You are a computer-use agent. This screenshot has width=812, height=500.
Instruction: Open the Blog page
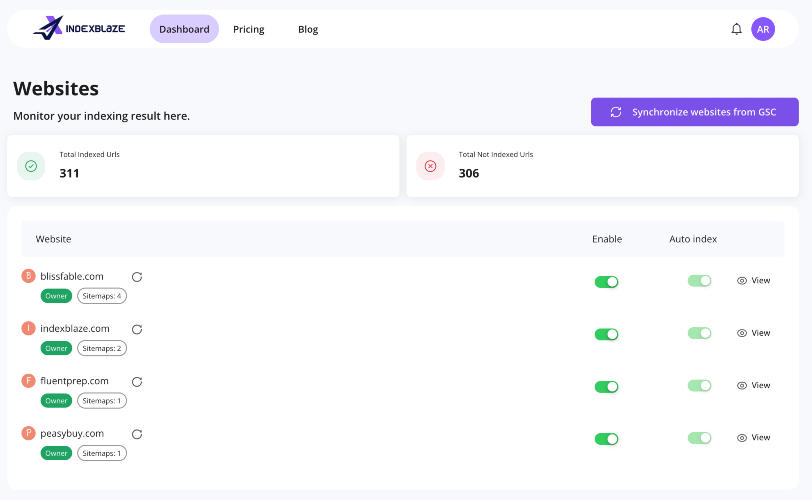(x=308, y=29)
